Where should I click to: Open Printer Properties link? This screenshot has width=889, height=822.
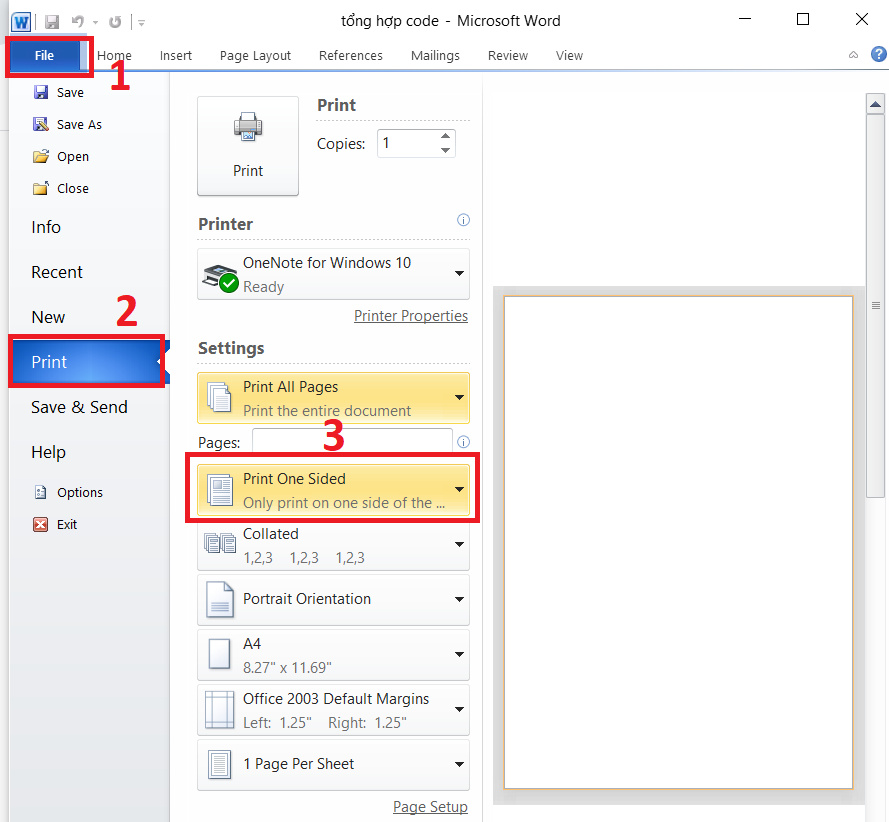[411, 315]
